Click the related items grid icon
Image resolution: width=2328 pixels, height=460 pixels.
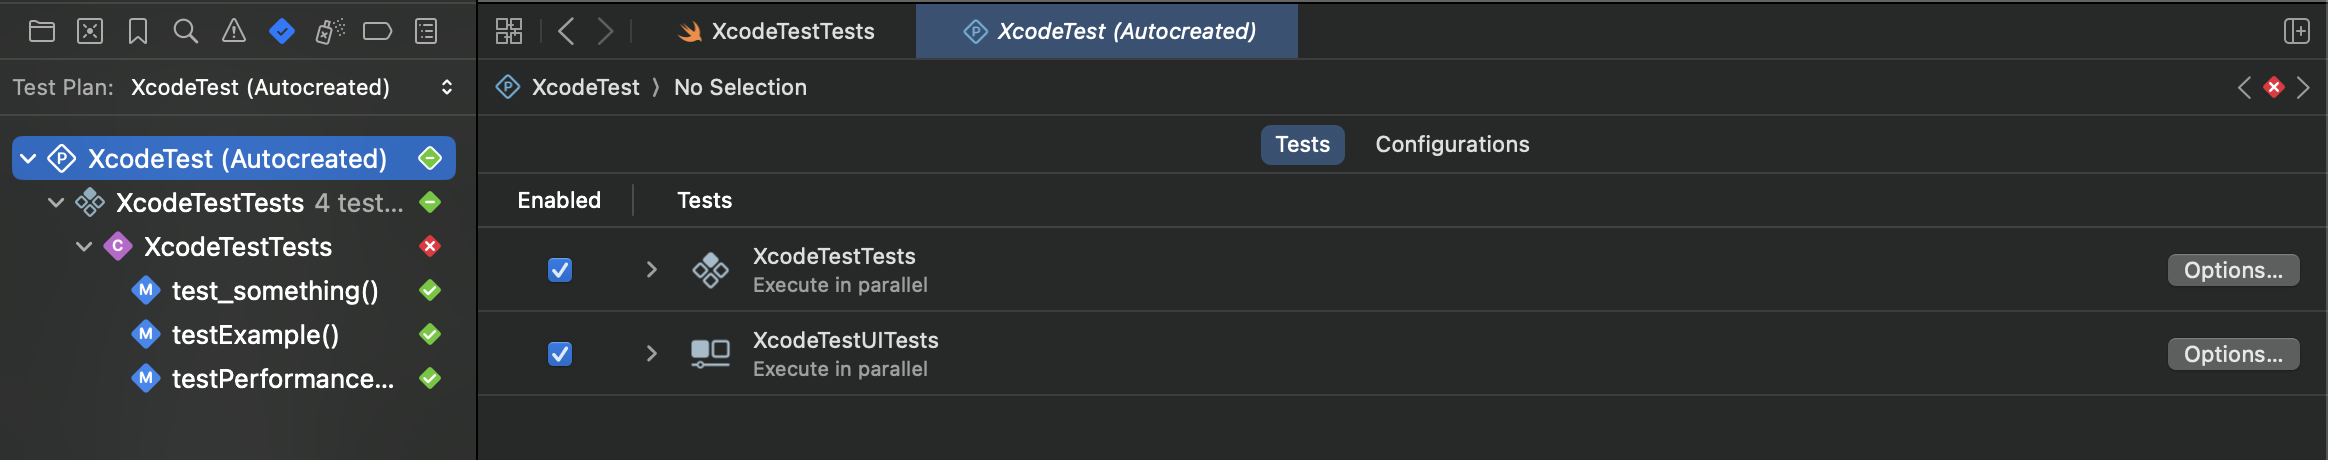[x=509, y=31]
